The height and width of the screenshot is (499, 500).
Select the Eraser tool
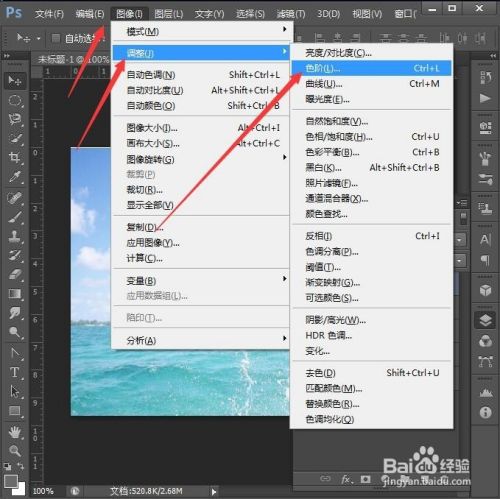click(x=15, y=275)
